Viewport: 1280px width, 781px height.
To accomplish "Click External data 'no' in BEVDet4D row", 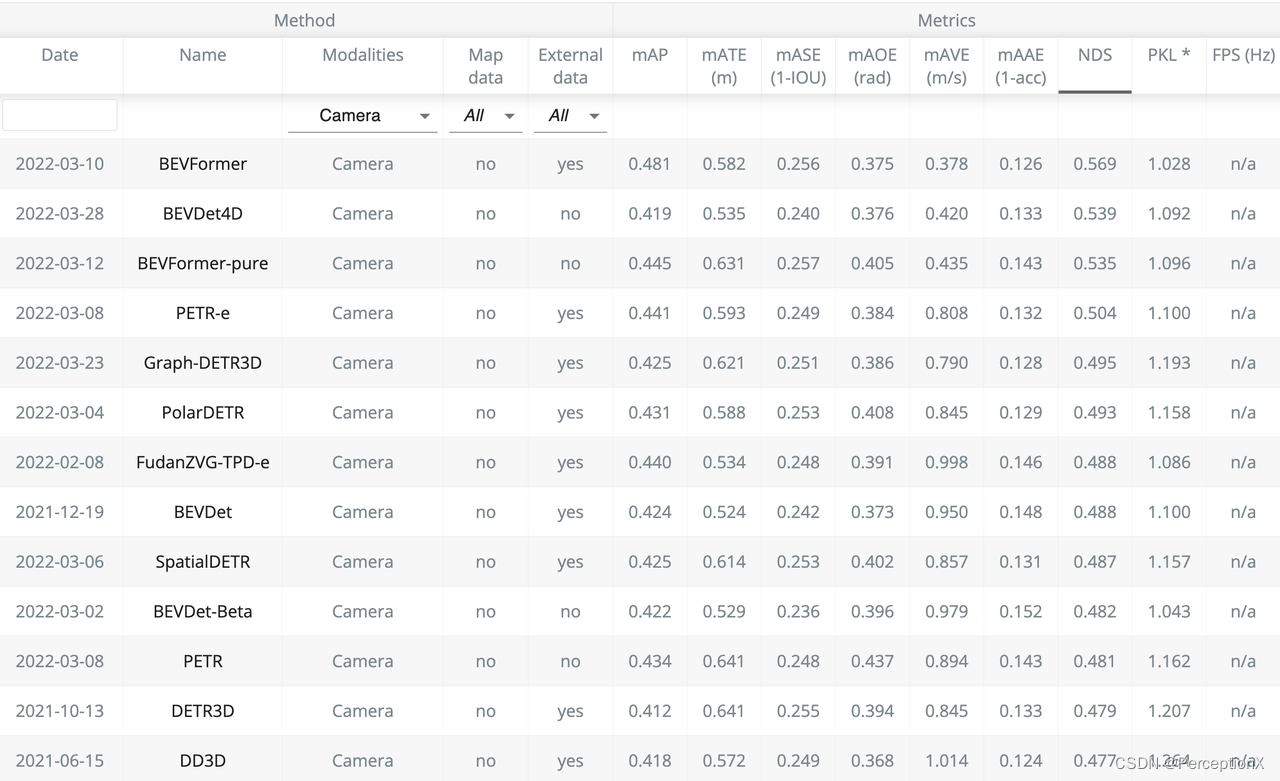I will (x=570, y=214).
